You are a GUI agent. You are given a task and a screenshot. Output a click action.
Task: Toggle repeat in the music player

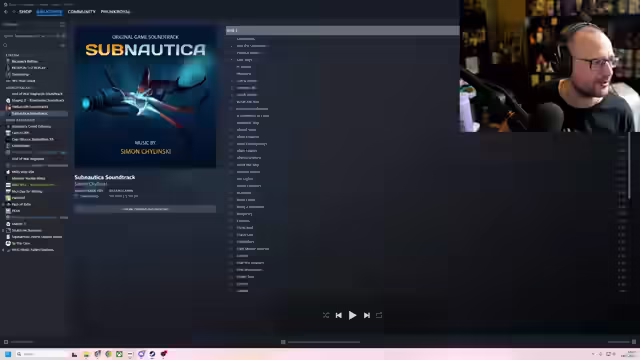point(379,315)
